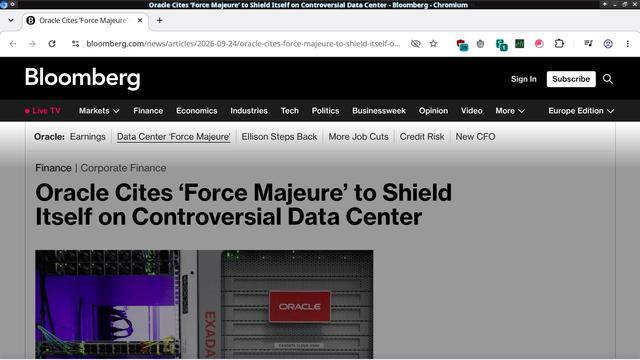
Task: Click the Bloomberg logo
Action: (82, 78)
